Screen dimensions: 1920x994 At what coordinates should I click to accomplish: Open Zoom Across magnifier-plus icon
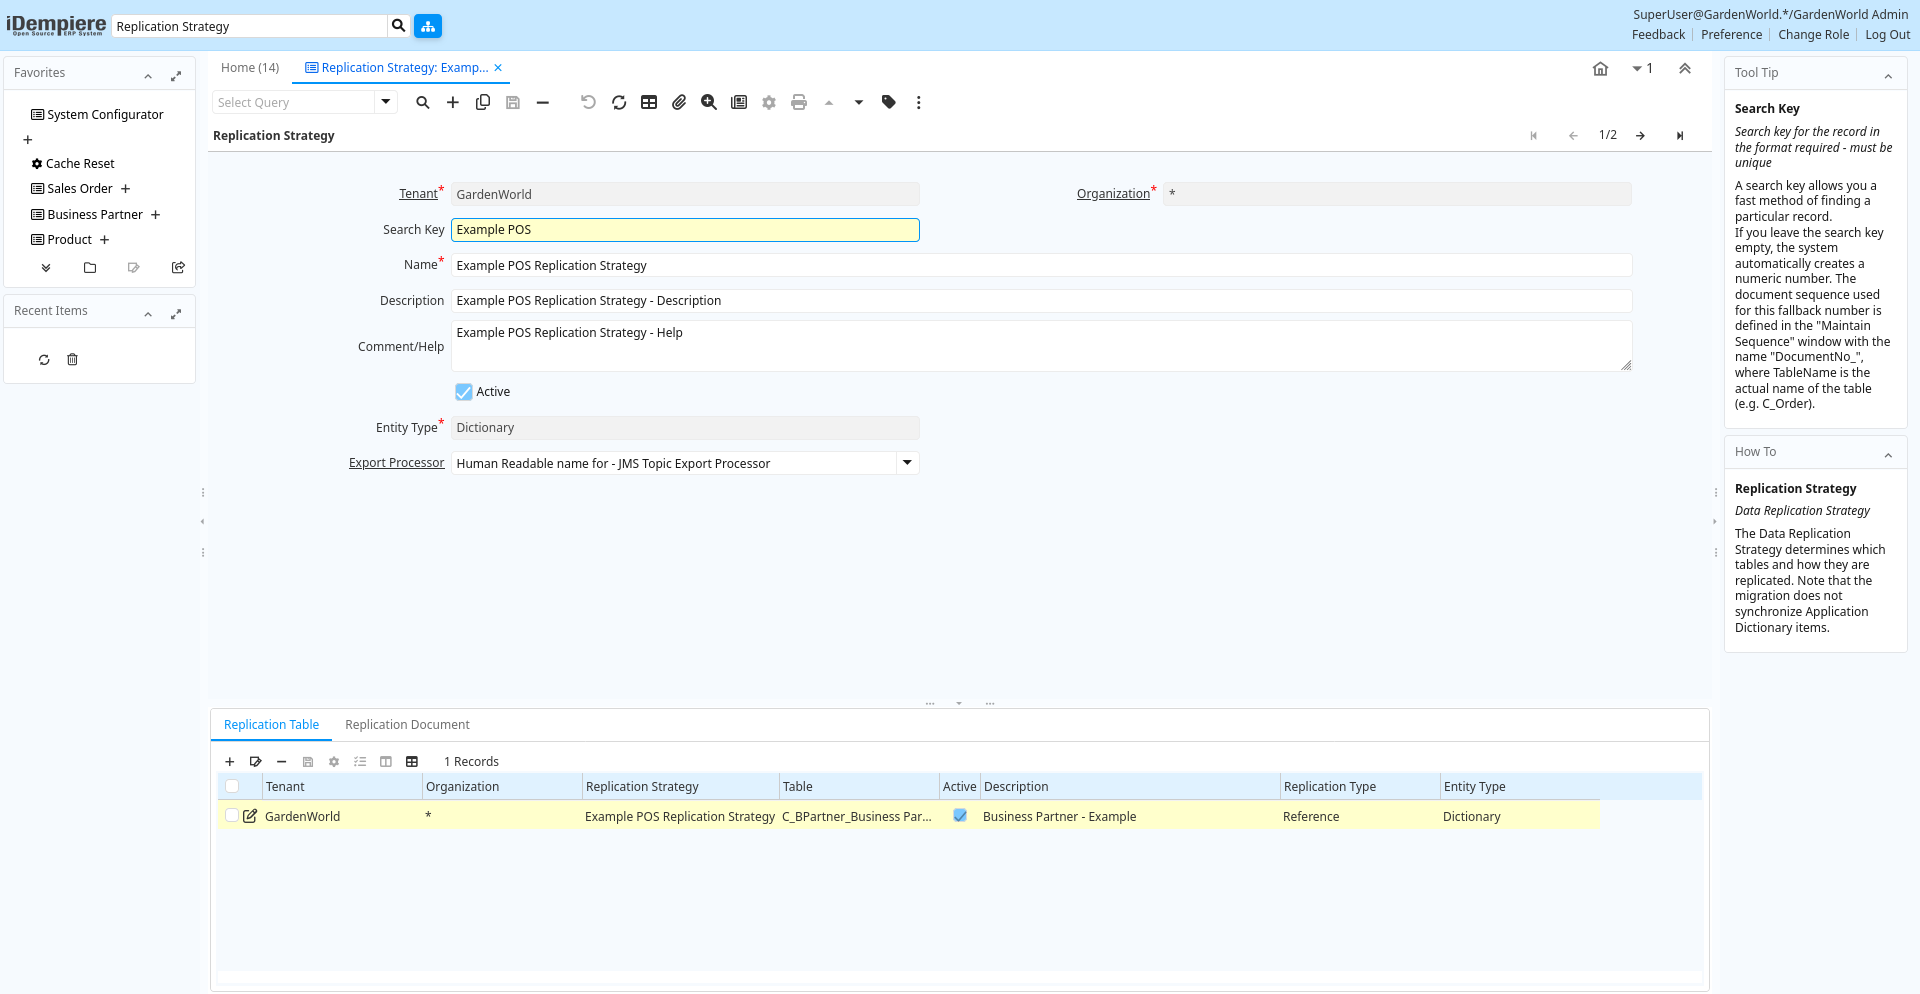pyautogui.click(x=709, y=102)
